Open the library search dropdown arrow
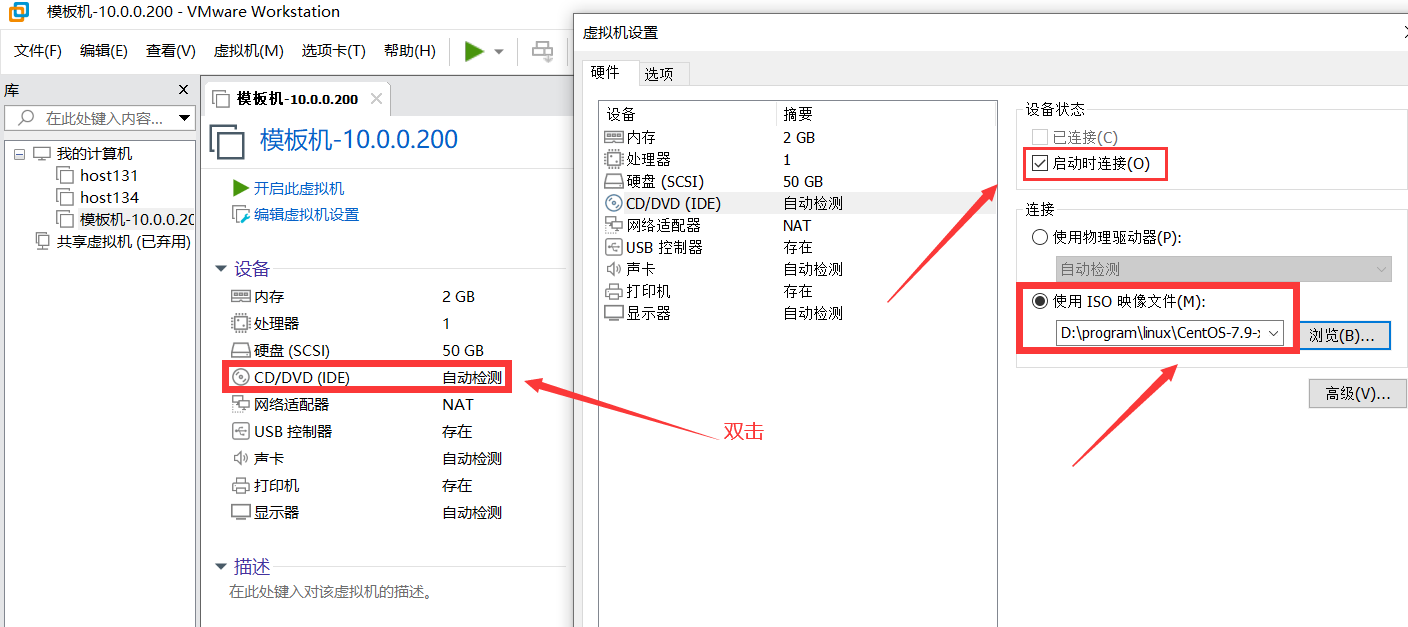The image size is (1408, 627). (x=184, y=118)
